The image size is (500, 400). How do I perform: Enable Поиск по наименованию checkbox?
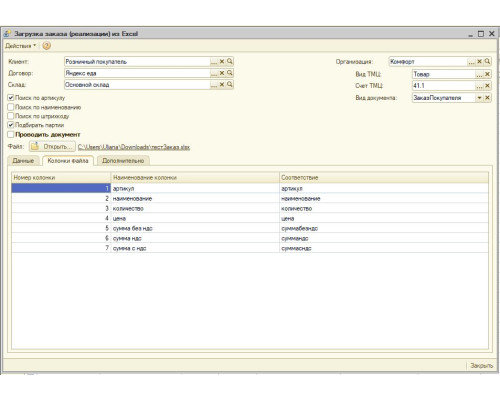point(11,107)
